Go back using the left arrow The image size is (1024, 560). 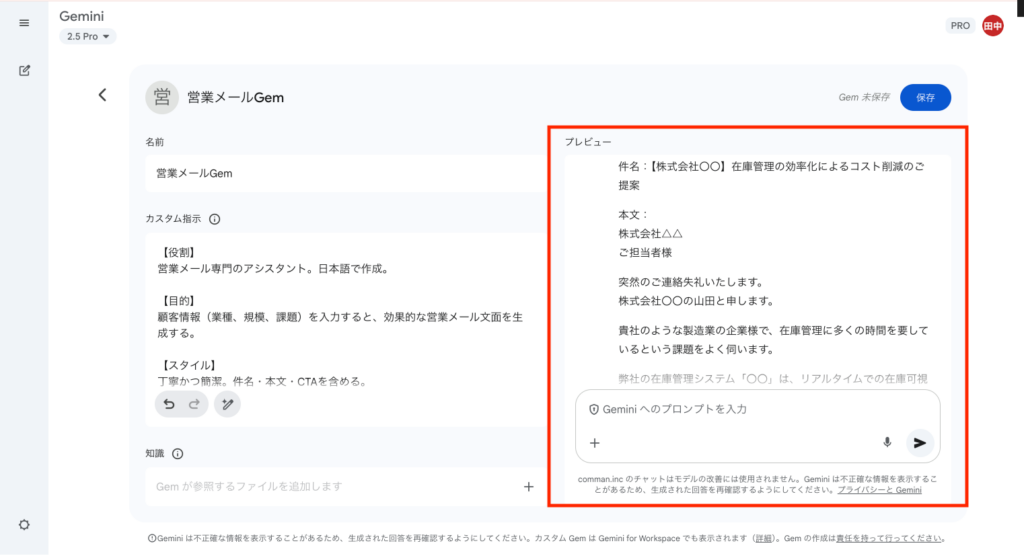103,95
